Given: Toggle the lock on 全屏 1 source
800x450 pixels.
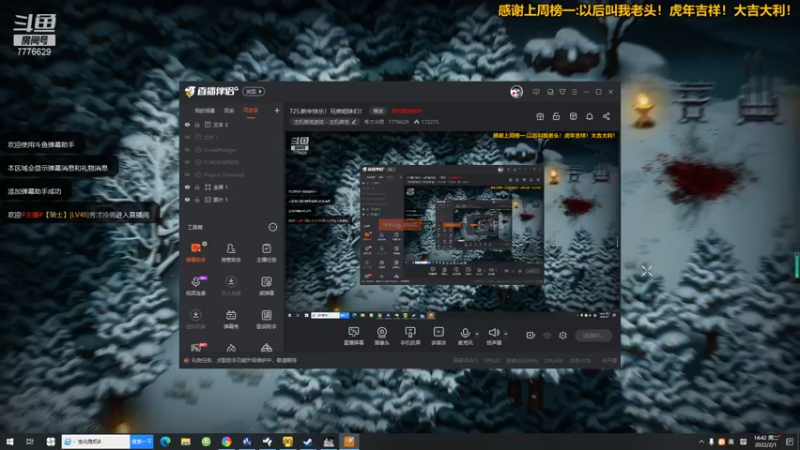Looking at the screenshot, I should click(x=197, y=187).
